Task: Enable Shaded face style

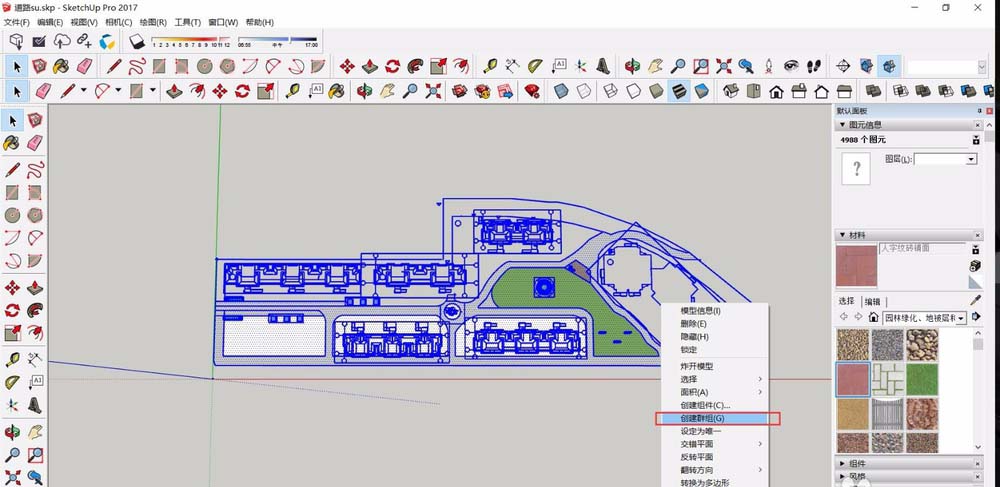Action: [656, 91]
